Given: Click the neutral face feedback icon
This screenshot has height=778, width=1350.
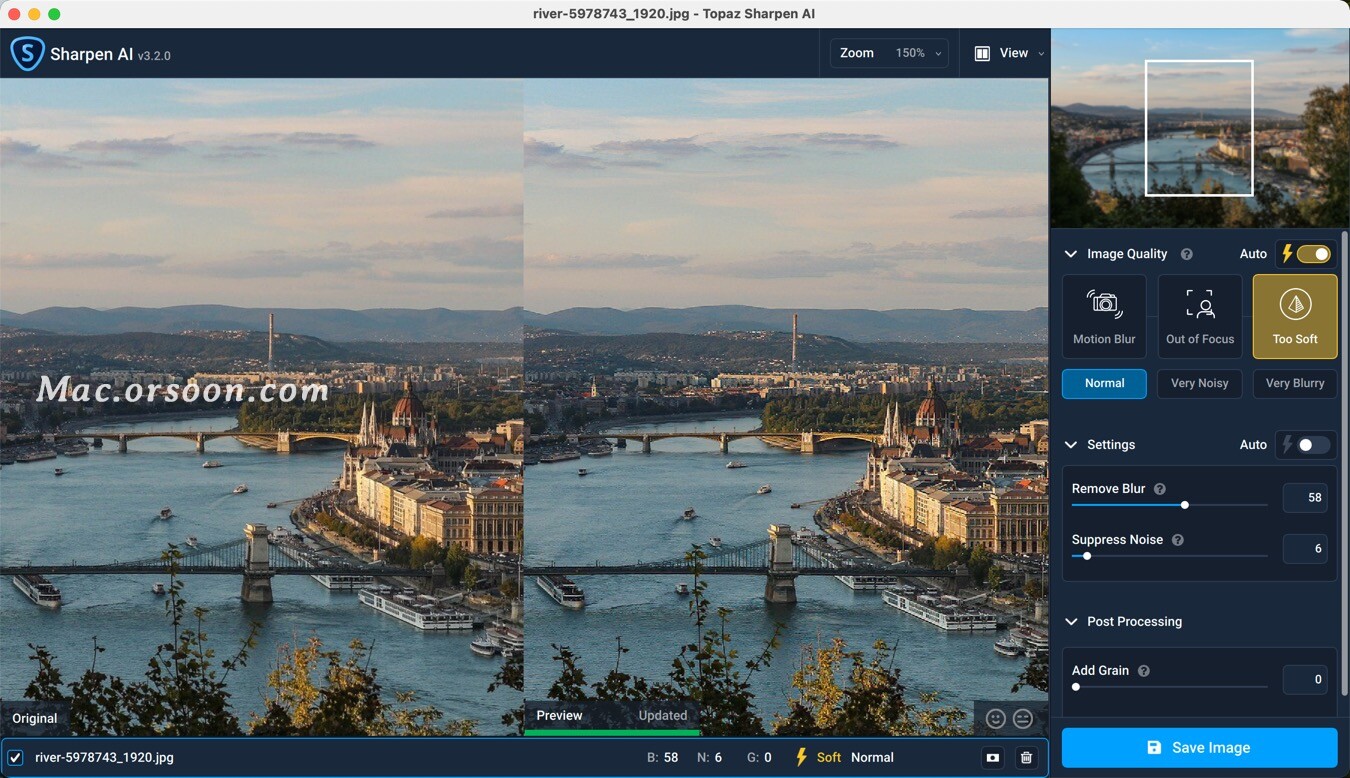Looking at the screenshot, I should [x=1023, y=718].
